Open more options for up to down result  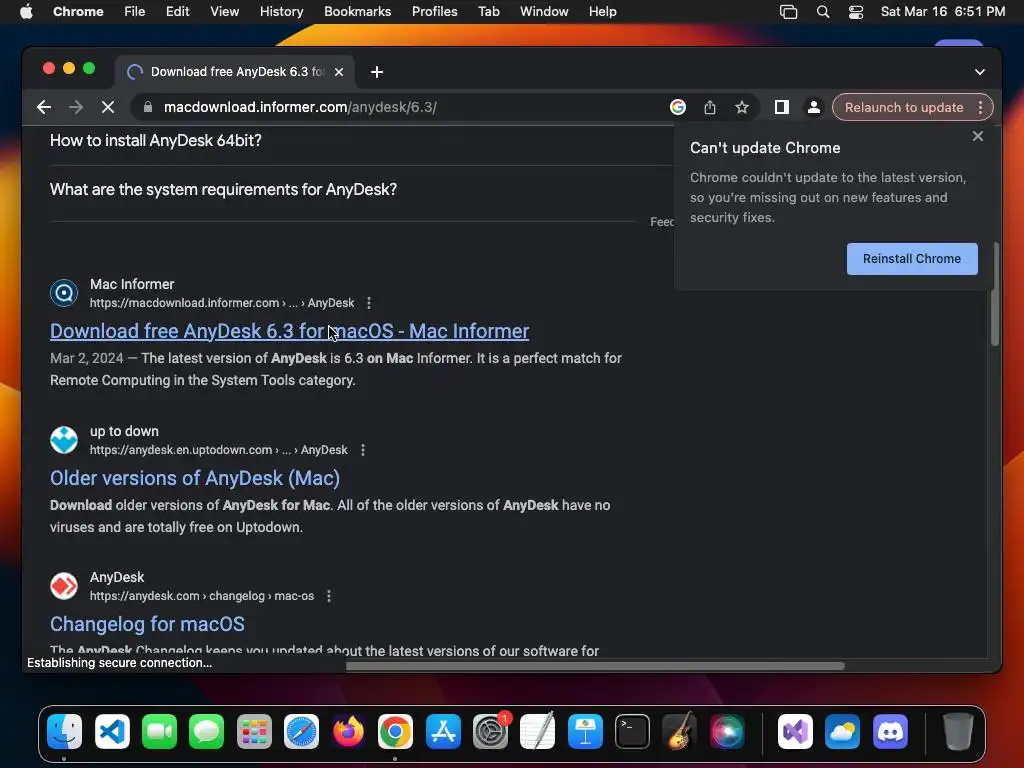[x=362, y=450]
